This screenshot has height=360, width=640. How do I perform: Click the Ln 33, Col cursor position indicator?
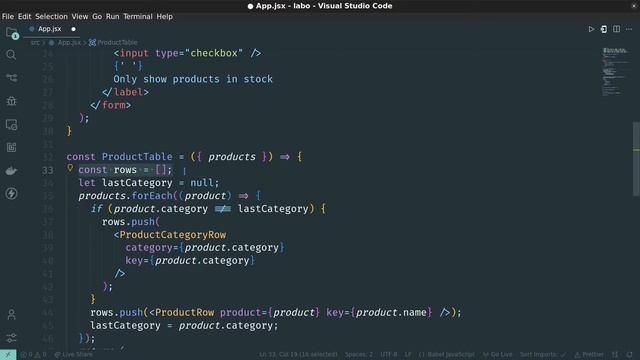[x=298, y=355]
